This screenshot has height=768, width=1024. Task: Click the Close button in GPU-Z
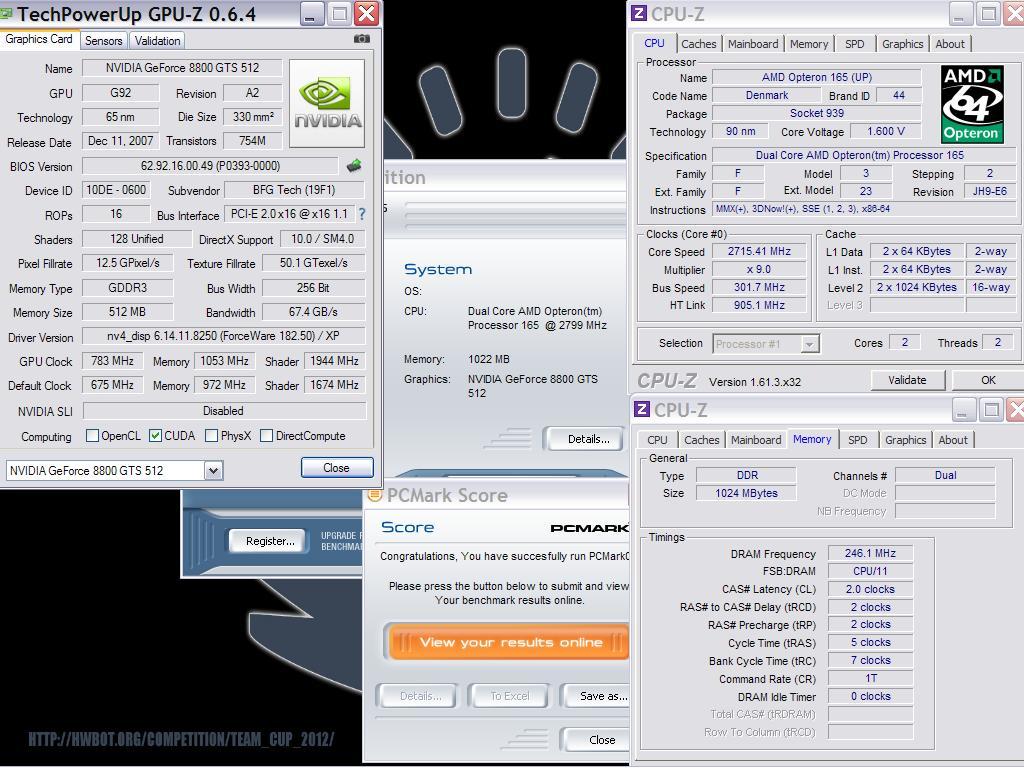click(336, 468)
